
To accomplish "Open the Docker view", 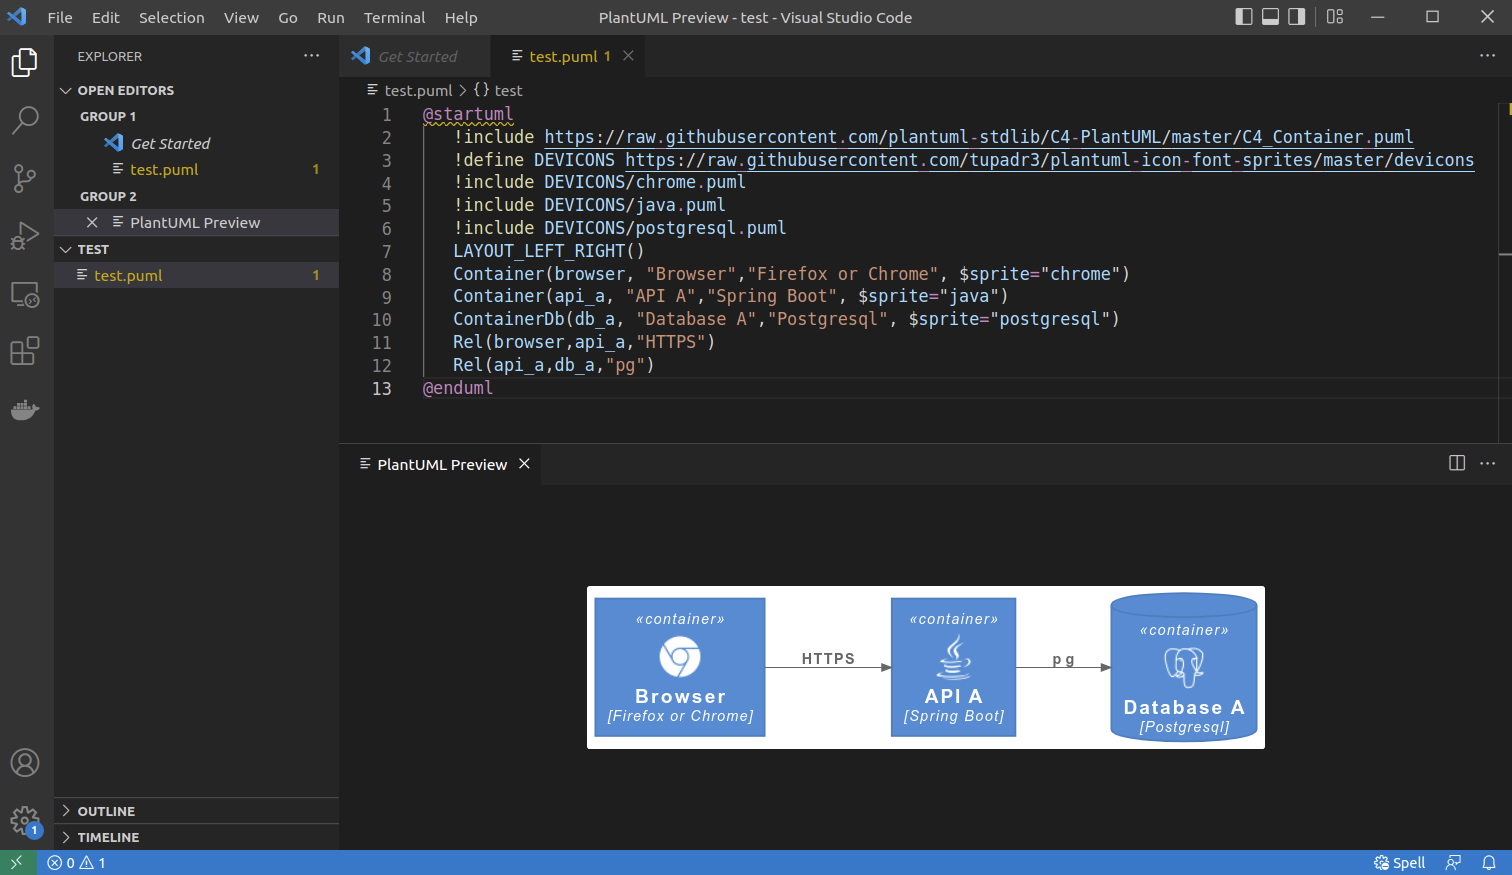I will pos(25,410).
